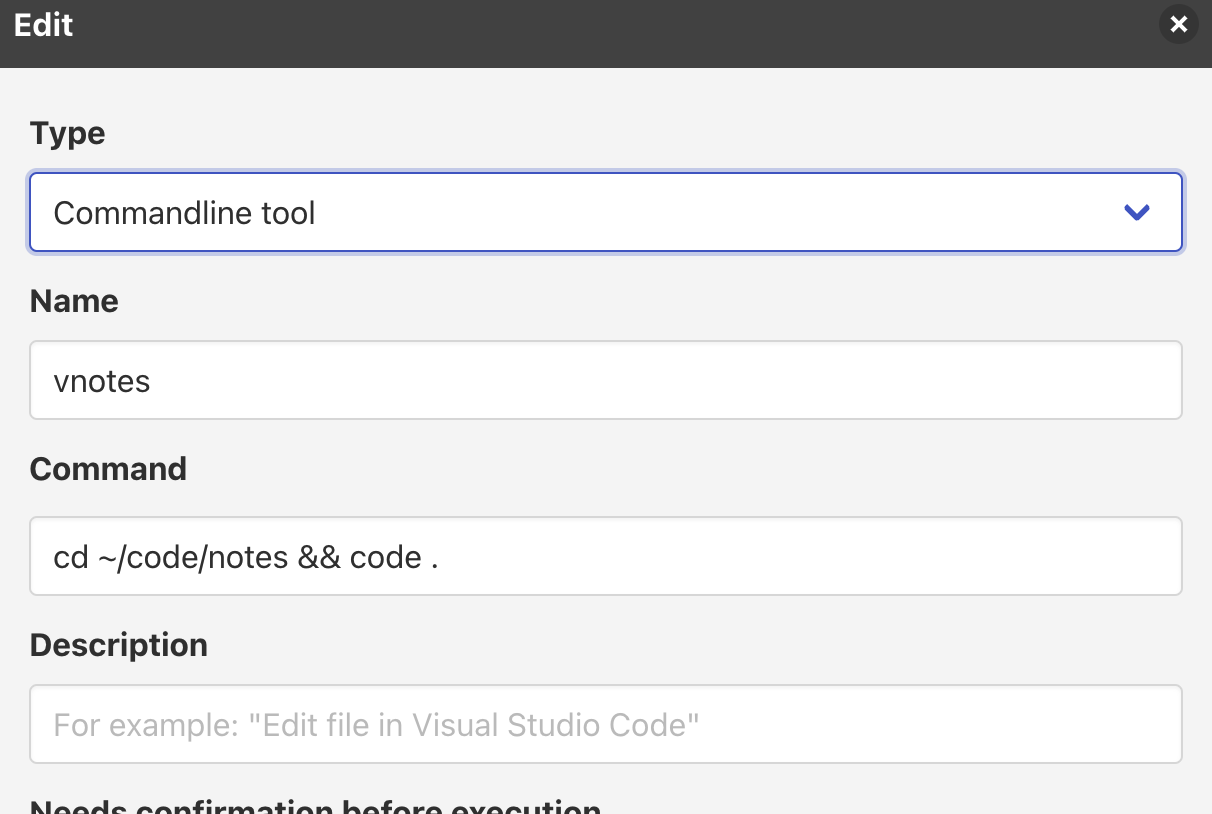This screenshot has width=1212, height=814.
Task: Click the dropdown chevron on the Type selector
Action: [1136, 212]
